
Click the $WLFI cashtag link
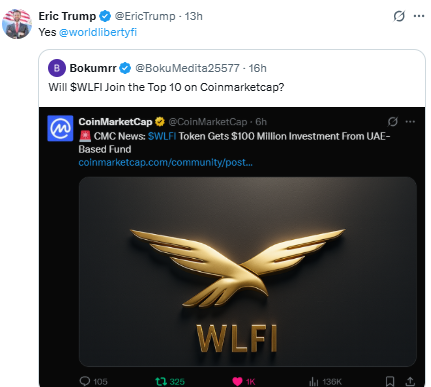pyautogui.click(x=162, y=136)
